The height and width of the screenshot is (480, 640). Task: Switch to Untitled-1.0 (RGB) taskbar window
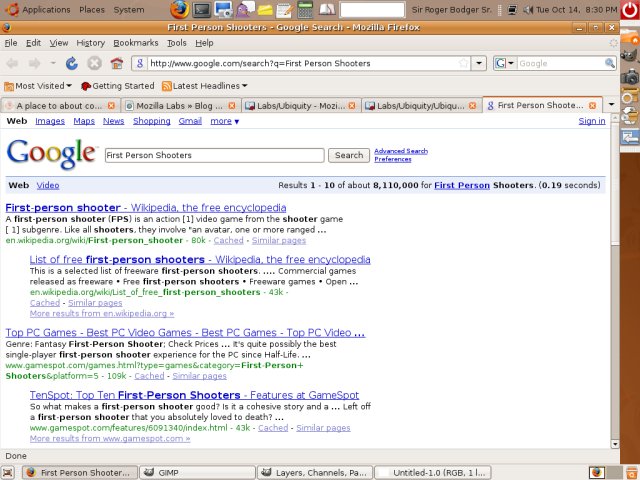(433, 473)
